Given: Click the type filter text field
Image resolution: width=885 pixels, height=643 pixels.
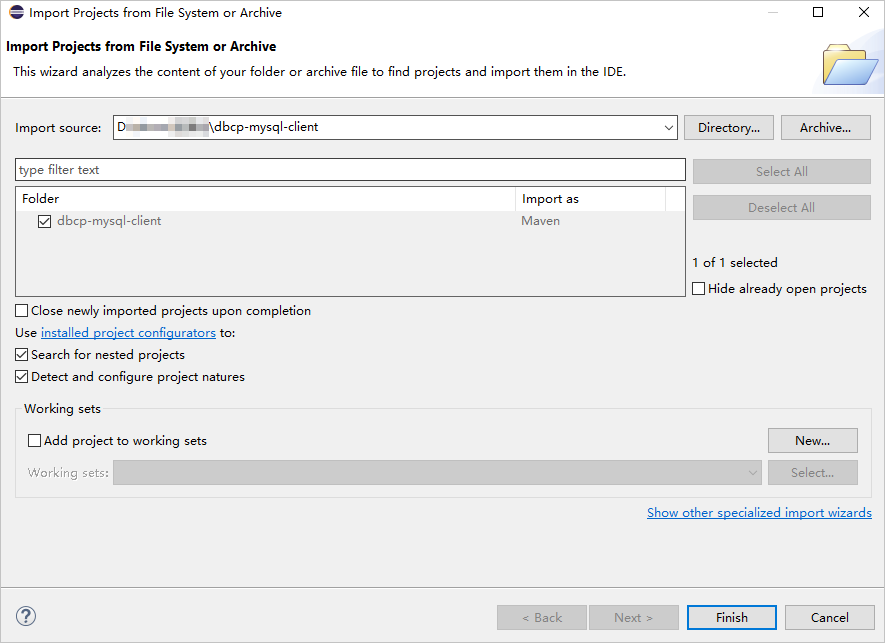Looking at the screenshot, I should coord(350,170).
